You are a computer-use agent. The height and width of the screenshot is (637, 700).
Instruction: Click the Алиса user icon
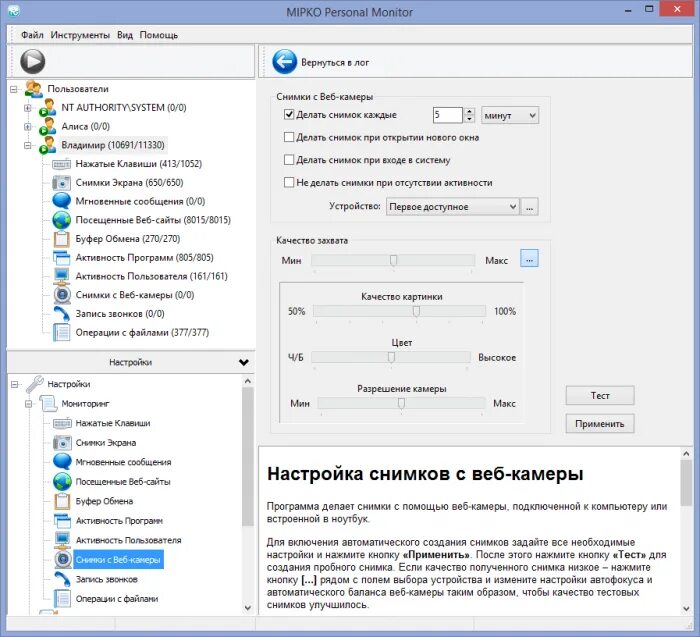(x=47, y=127)
